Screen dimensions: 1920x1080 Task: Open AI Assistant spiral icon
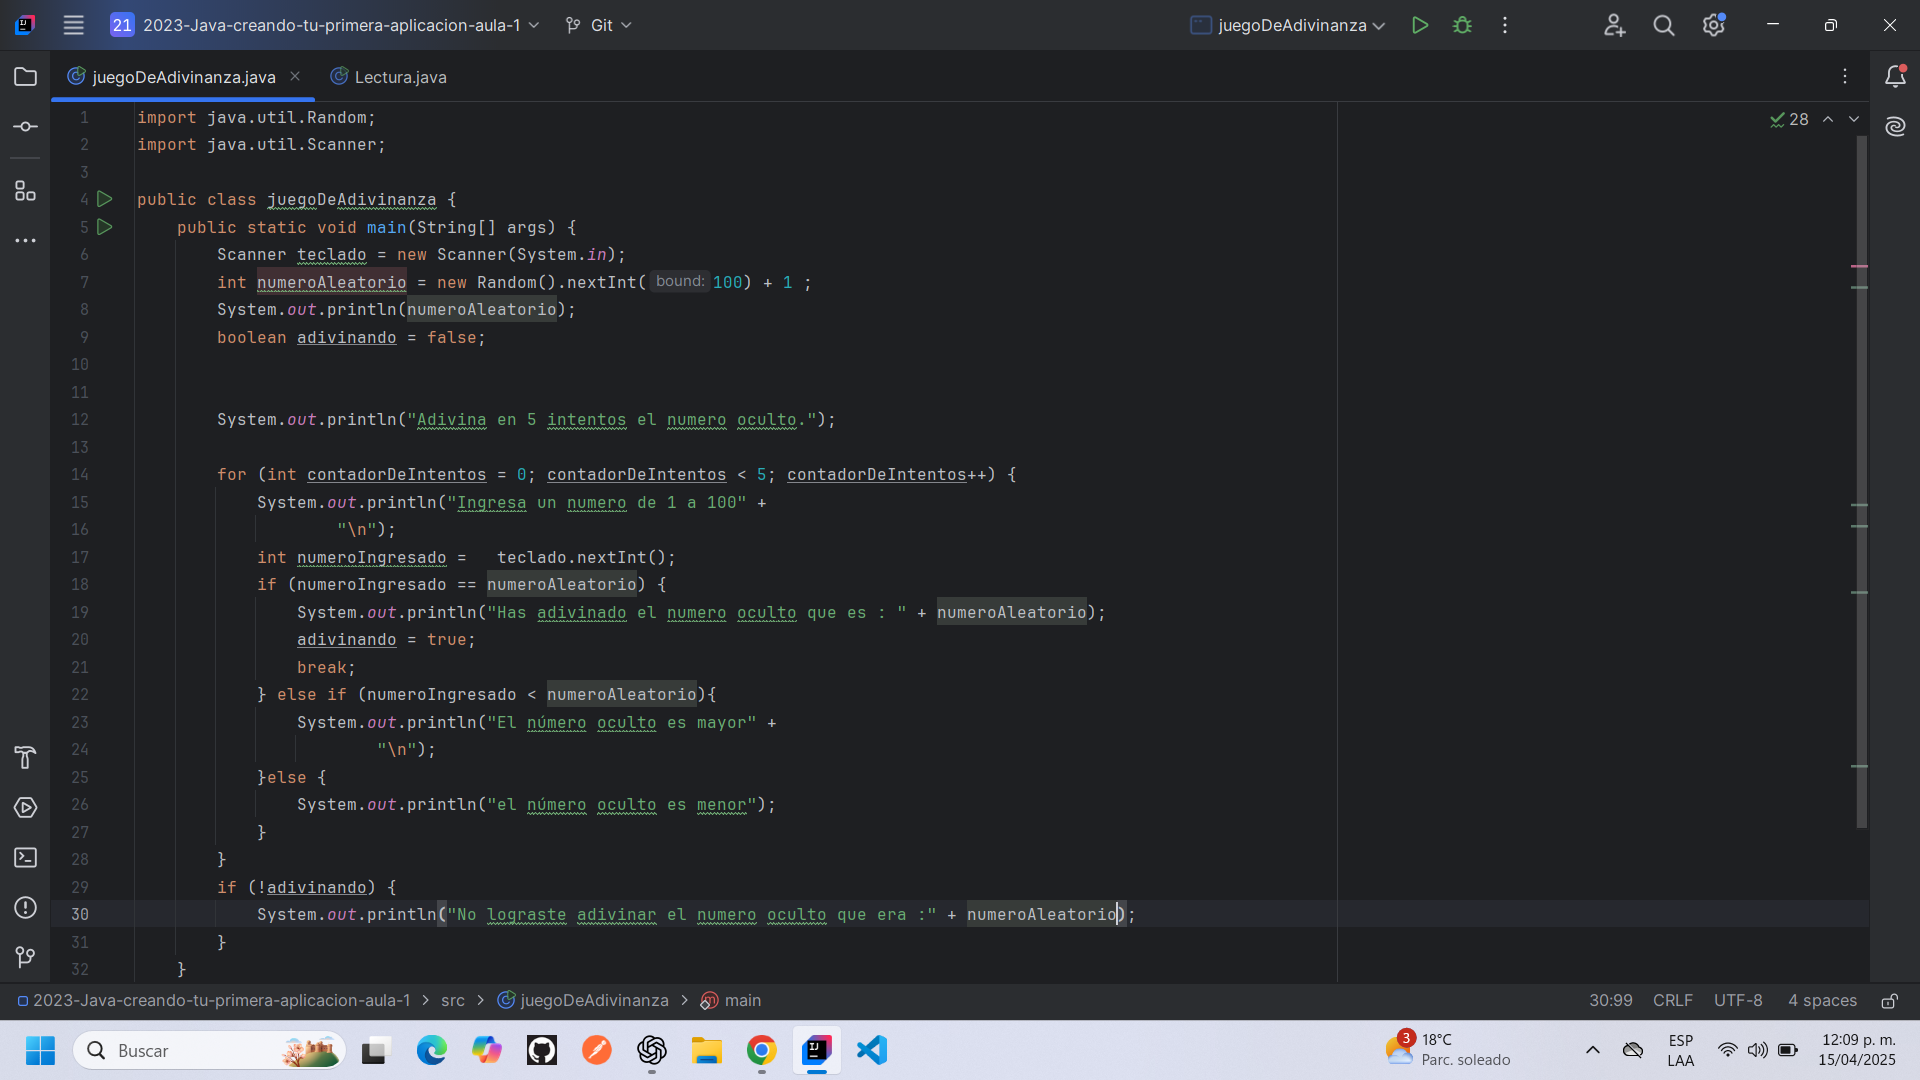[1895, 127]
